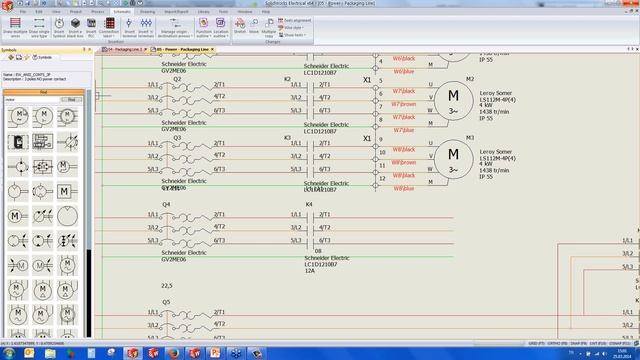Open Manage origin-destination arrows dropdown
Viewport: 640px width, 360px height.
174,28
